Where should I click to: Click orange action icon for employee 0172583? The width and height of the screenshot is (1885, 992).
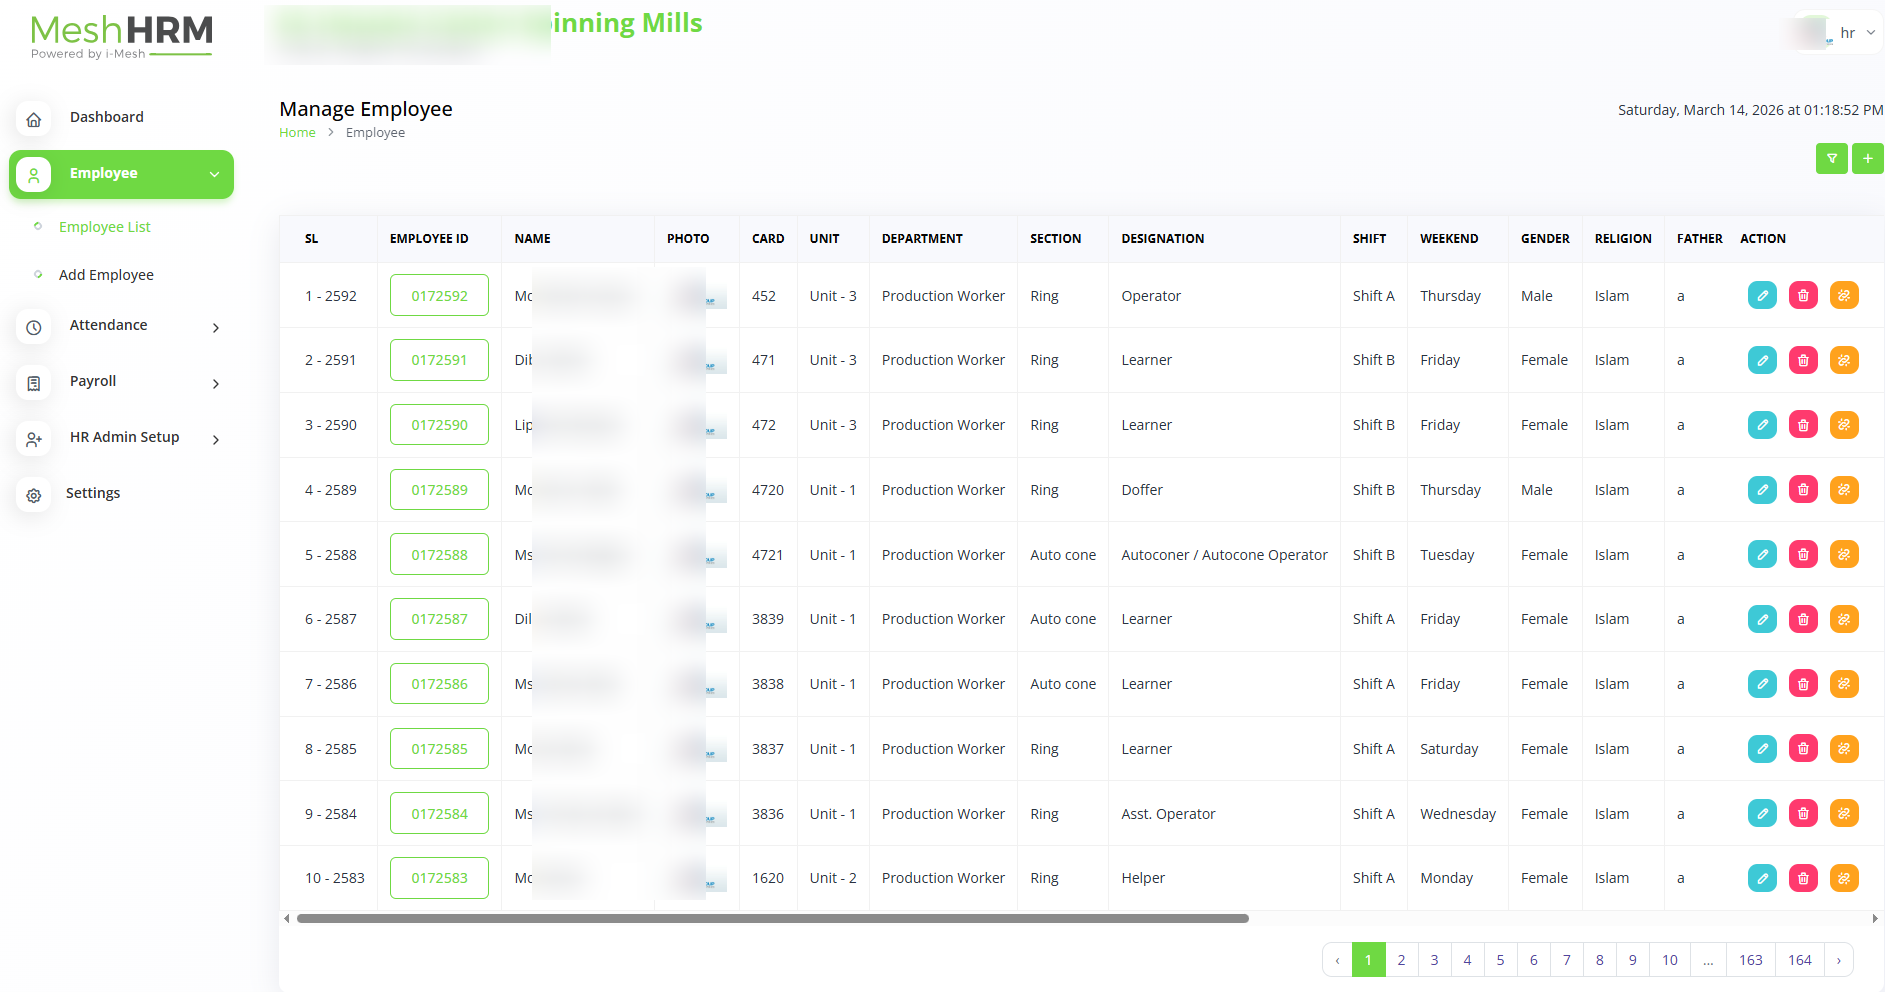tap(1843, 878)
